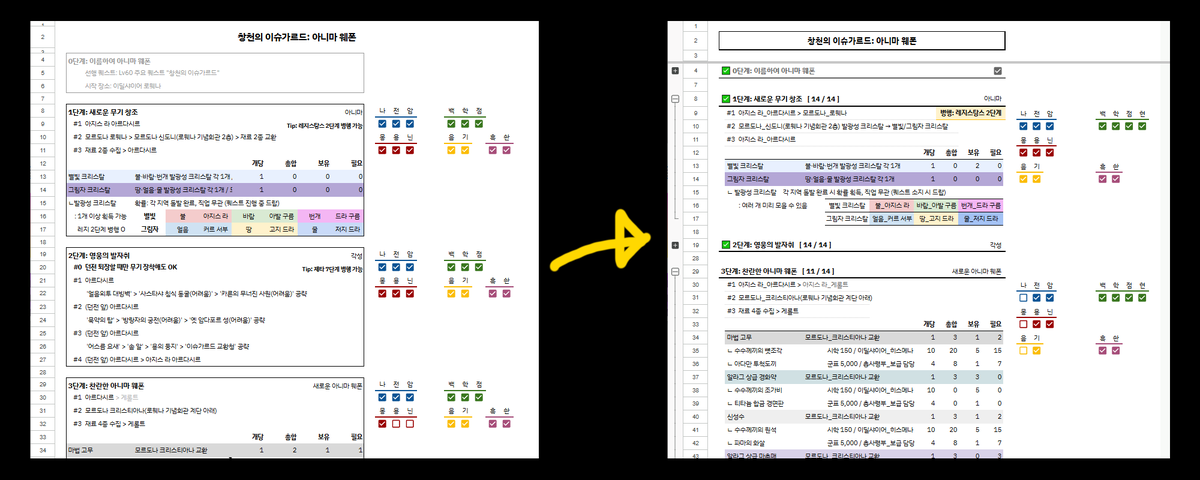
Task: Select 아다만 투척도끼 row
Action: tap(862, 363)
